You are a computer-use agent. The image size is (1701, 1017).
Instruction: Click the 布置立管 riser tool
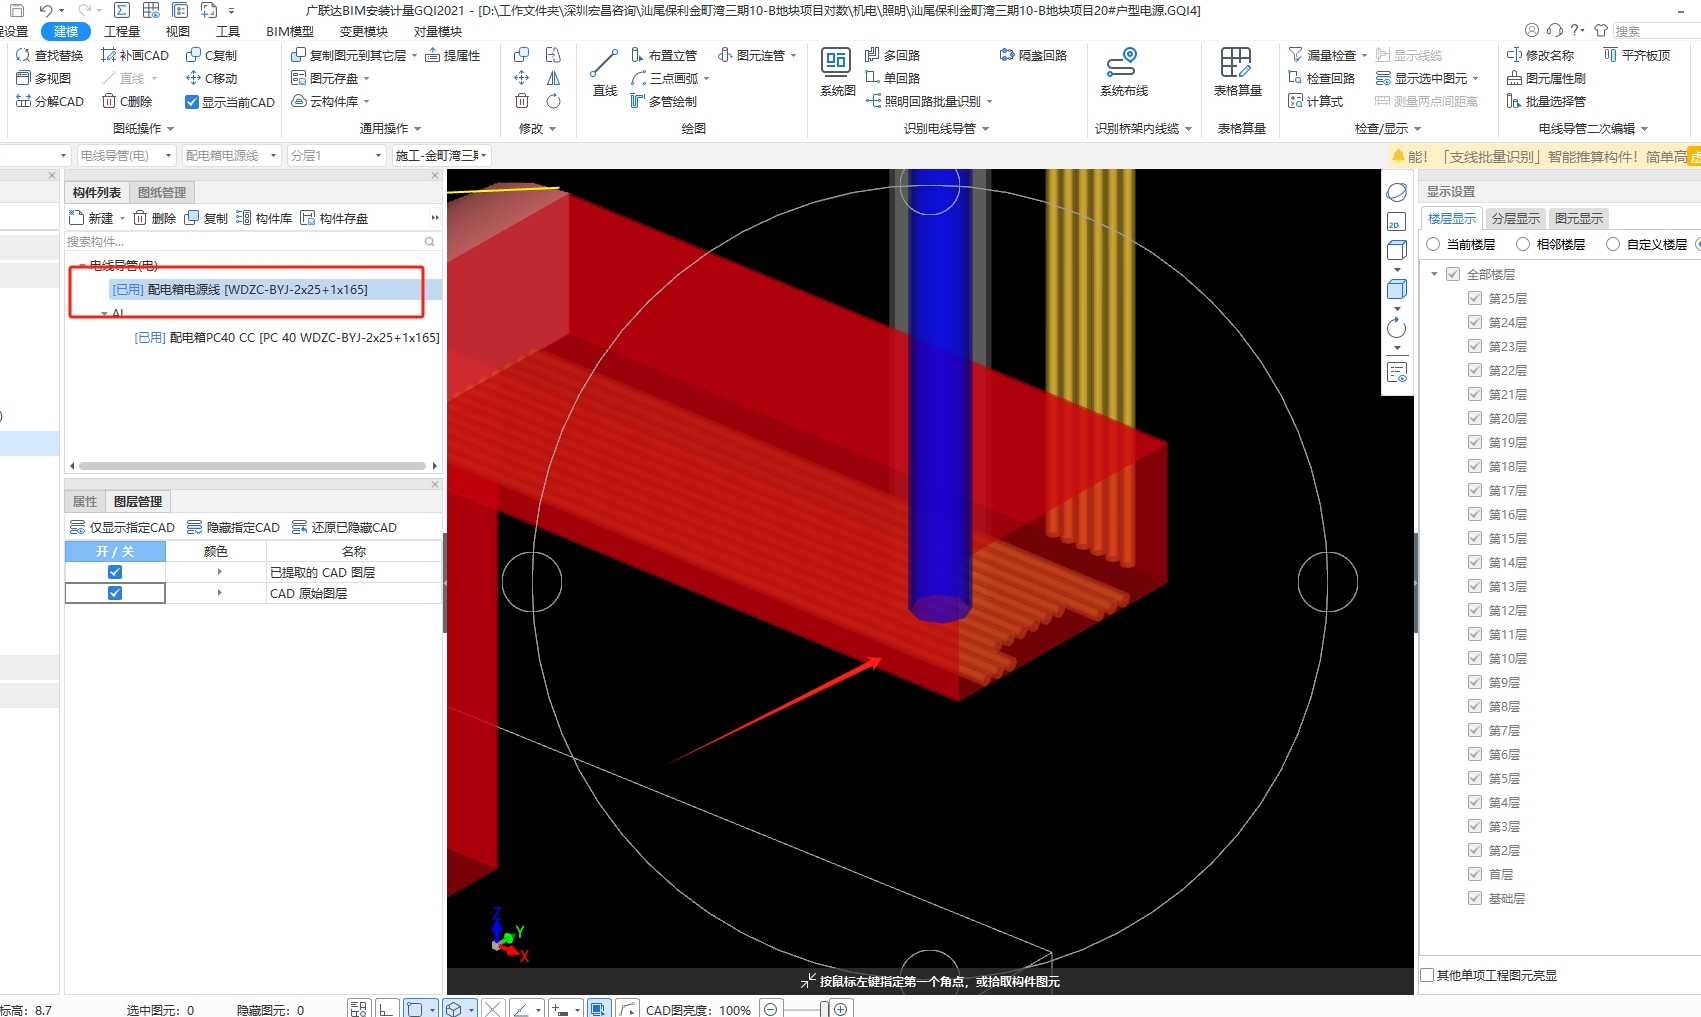(663, 55)
